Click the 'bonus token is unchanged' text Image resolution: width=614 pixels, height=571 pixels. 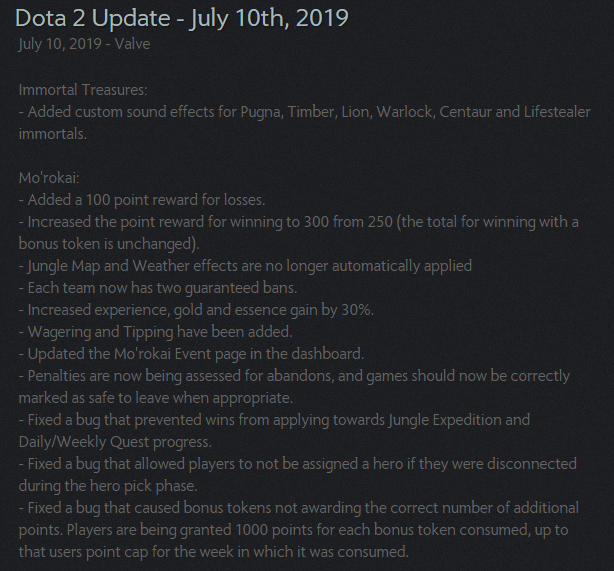109,244
